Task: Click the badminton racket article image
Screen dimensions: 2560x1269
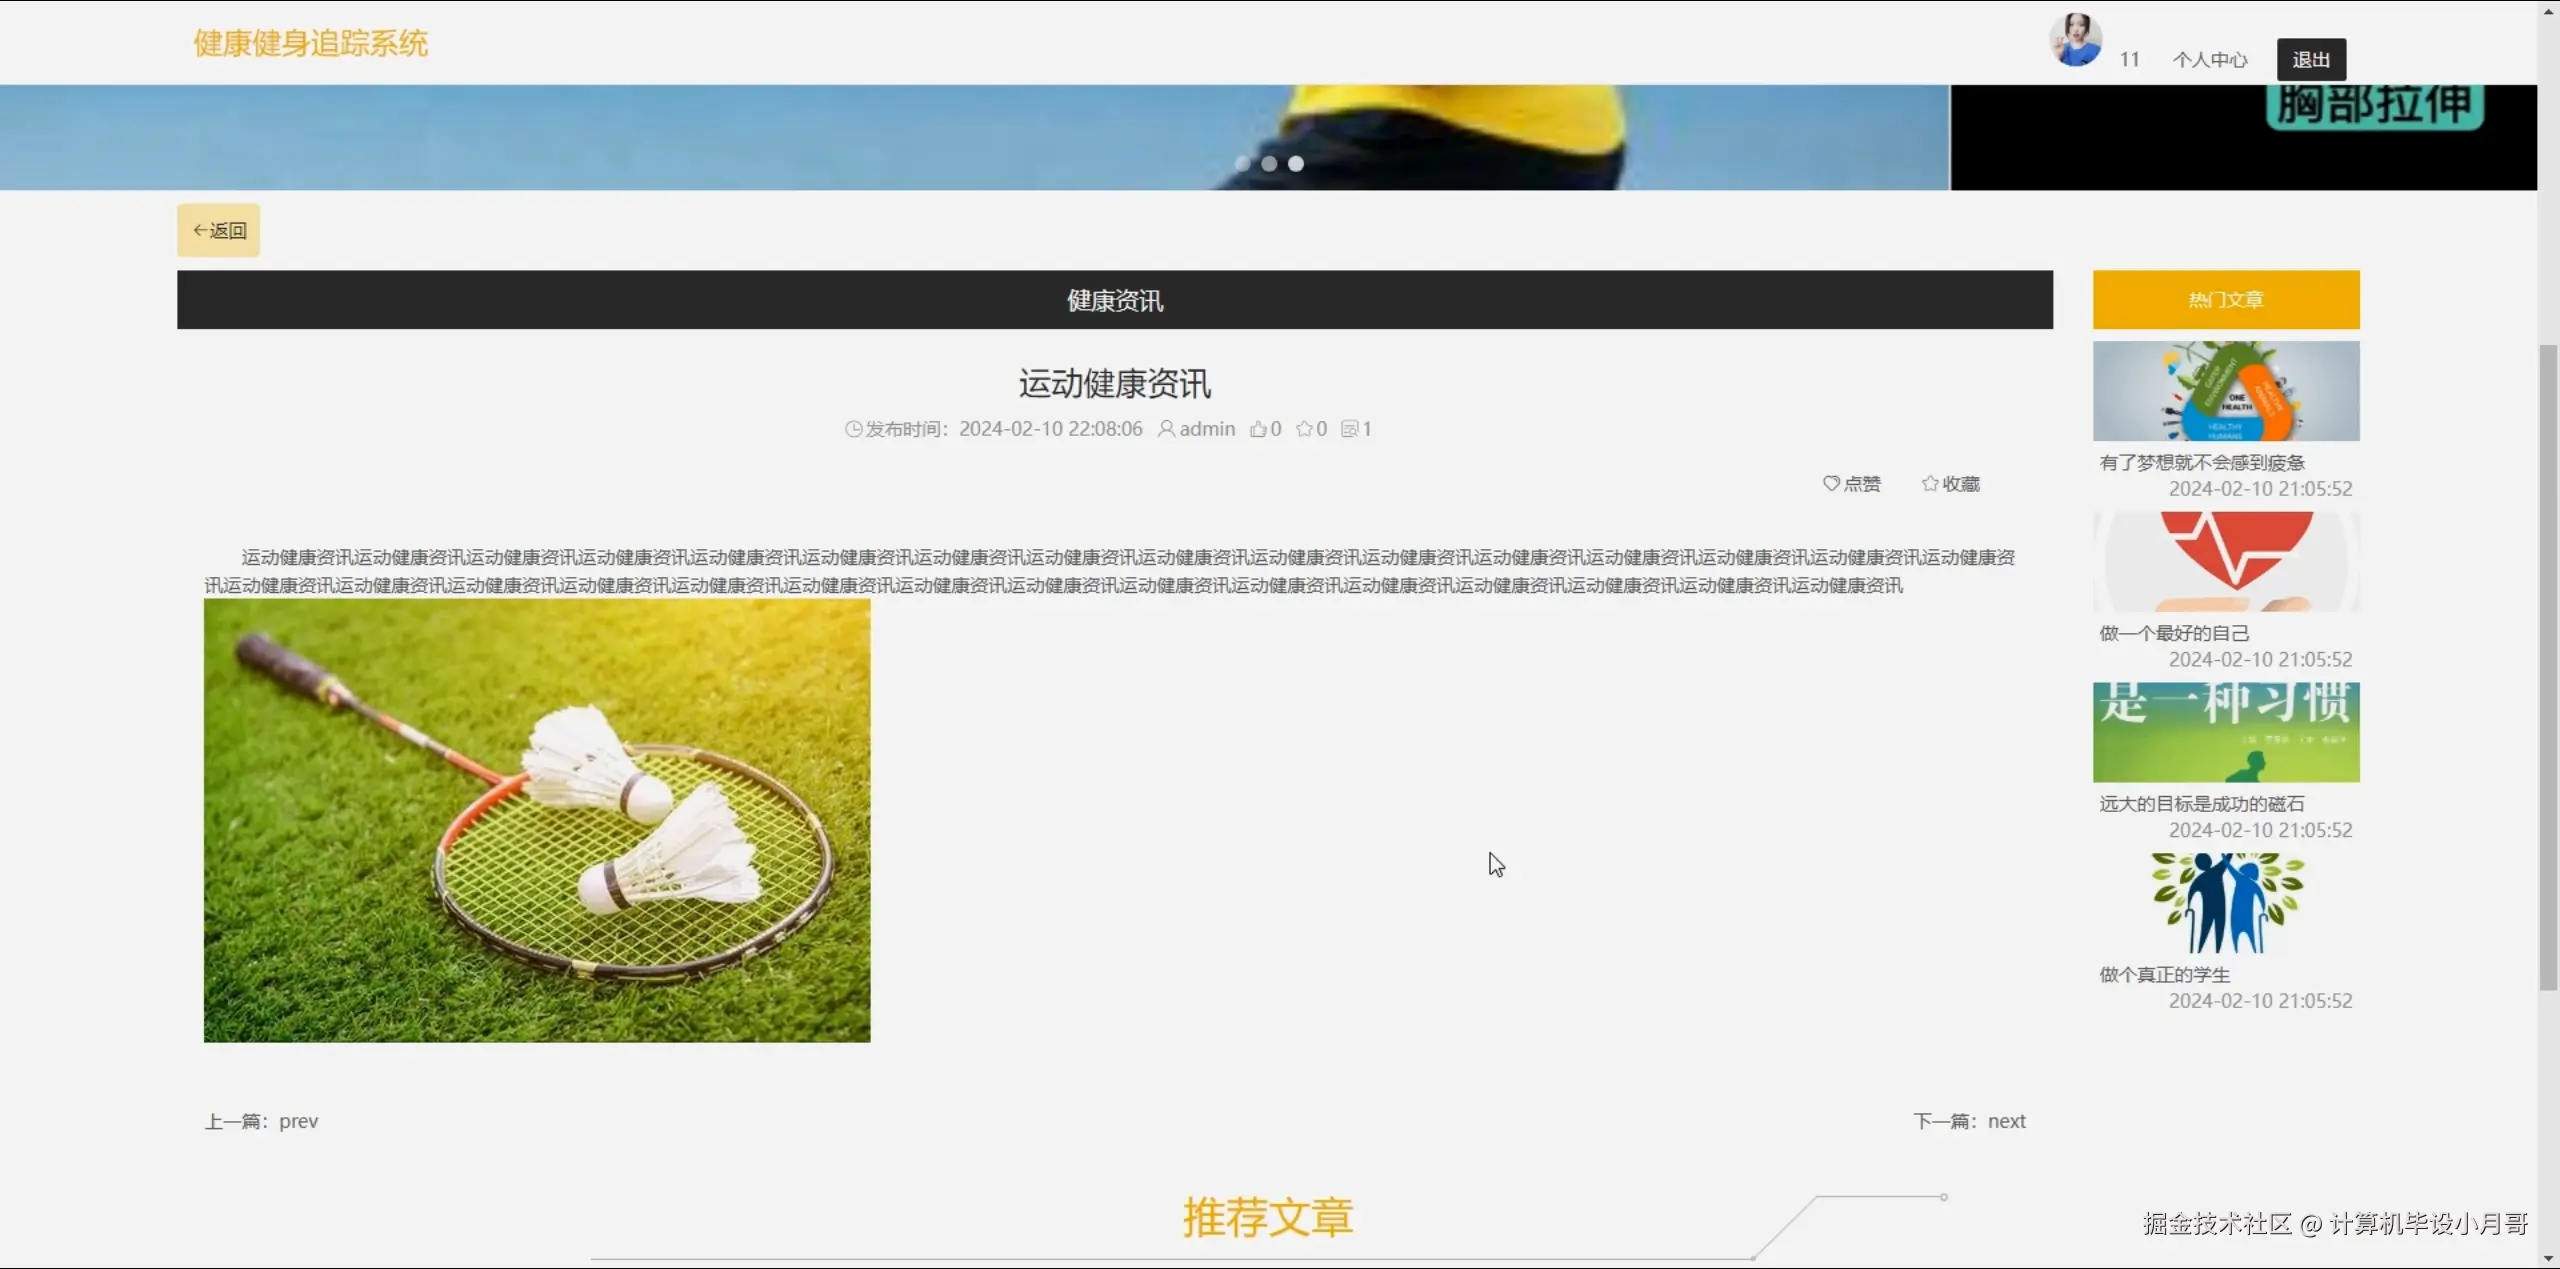Action: pos(537,820)
